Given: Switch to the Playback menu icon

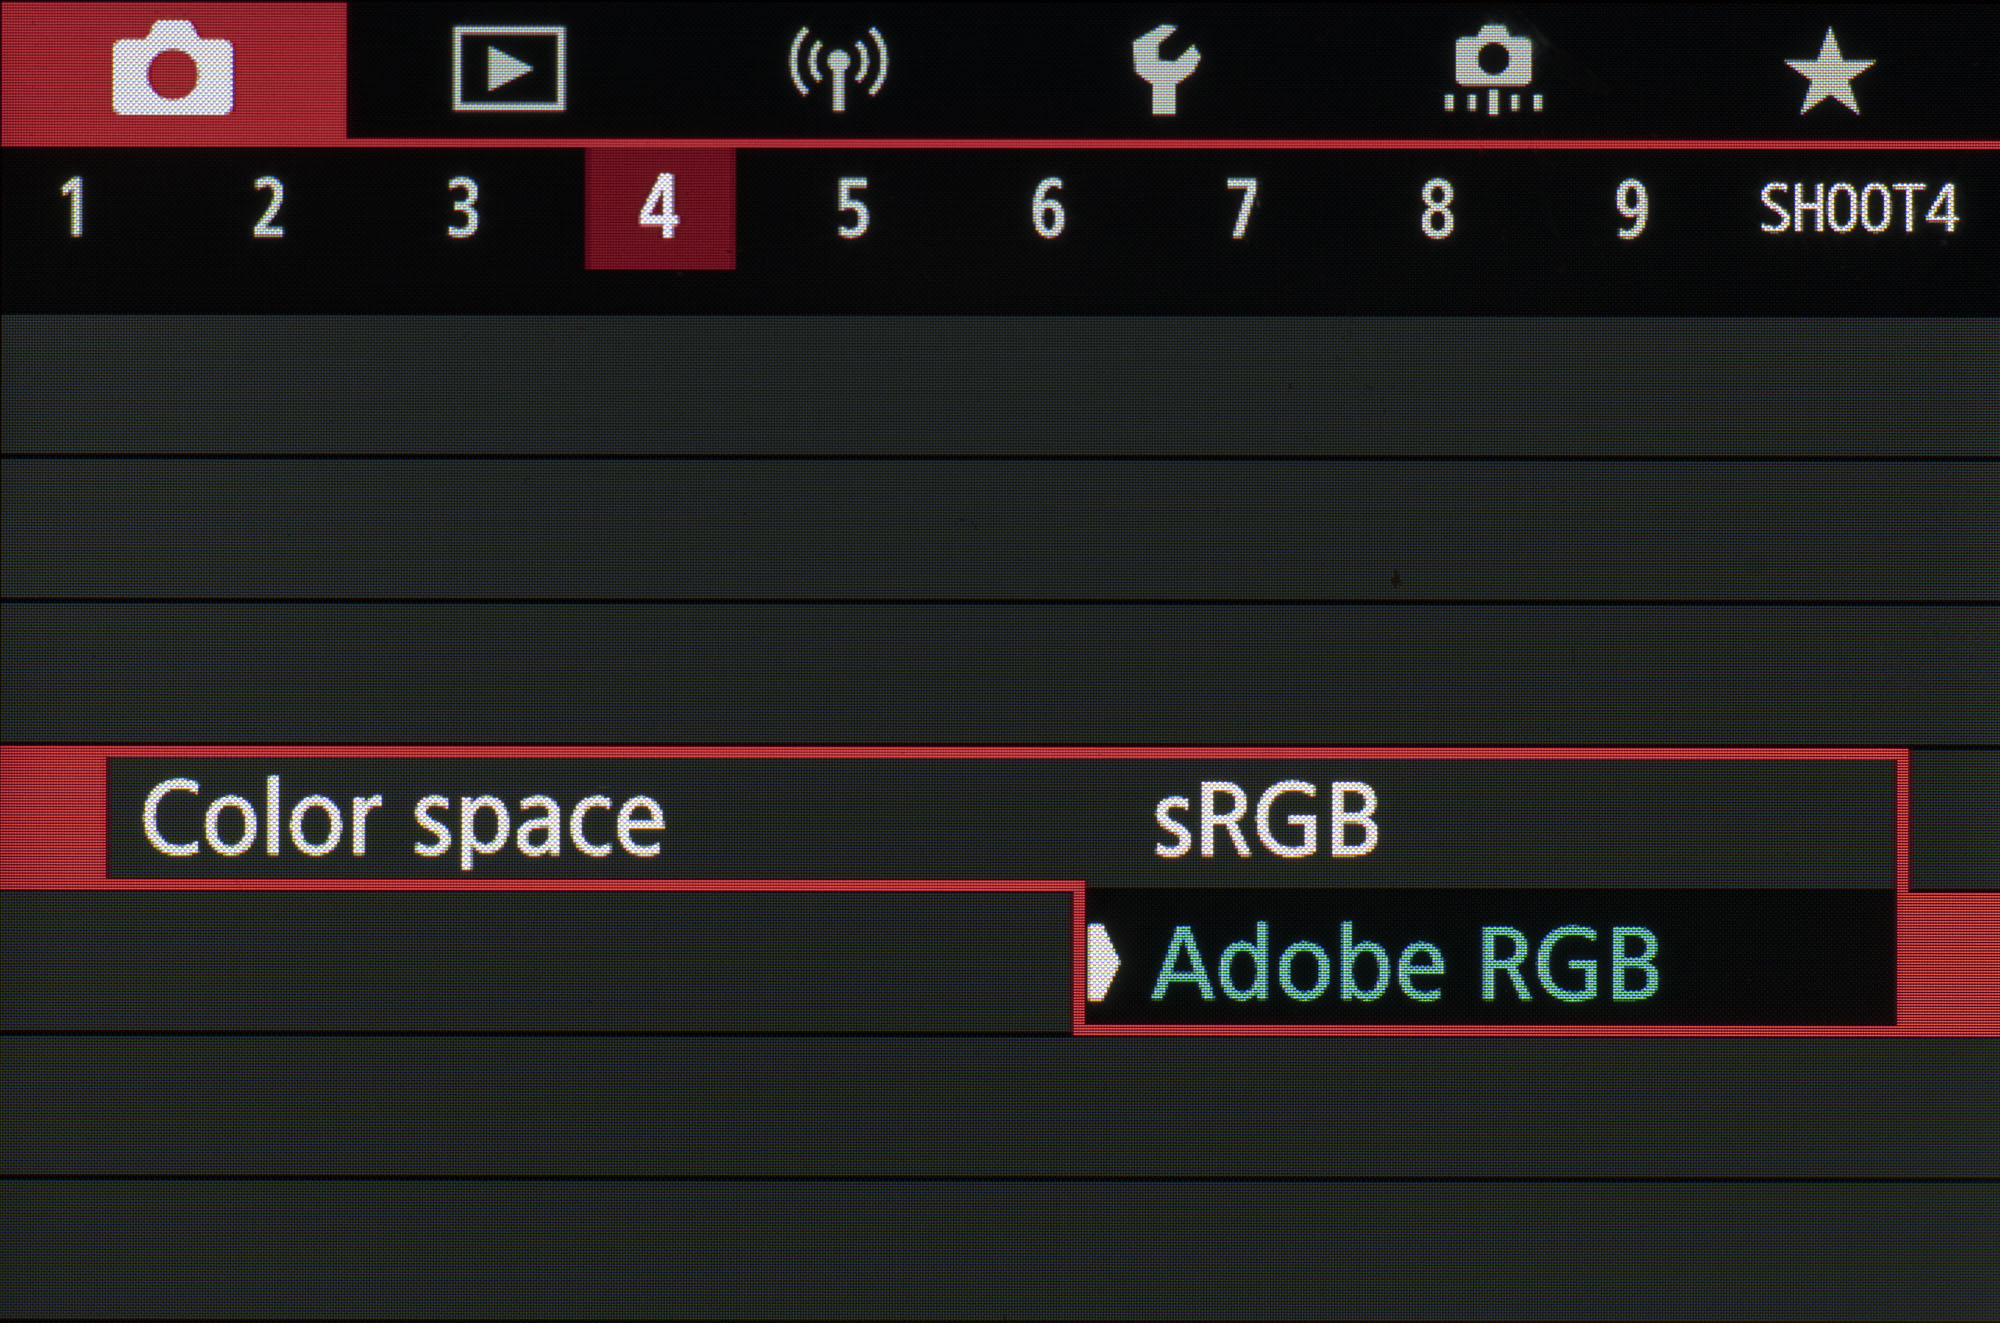Looking at the screenshot, I should [x=508, y=70].
